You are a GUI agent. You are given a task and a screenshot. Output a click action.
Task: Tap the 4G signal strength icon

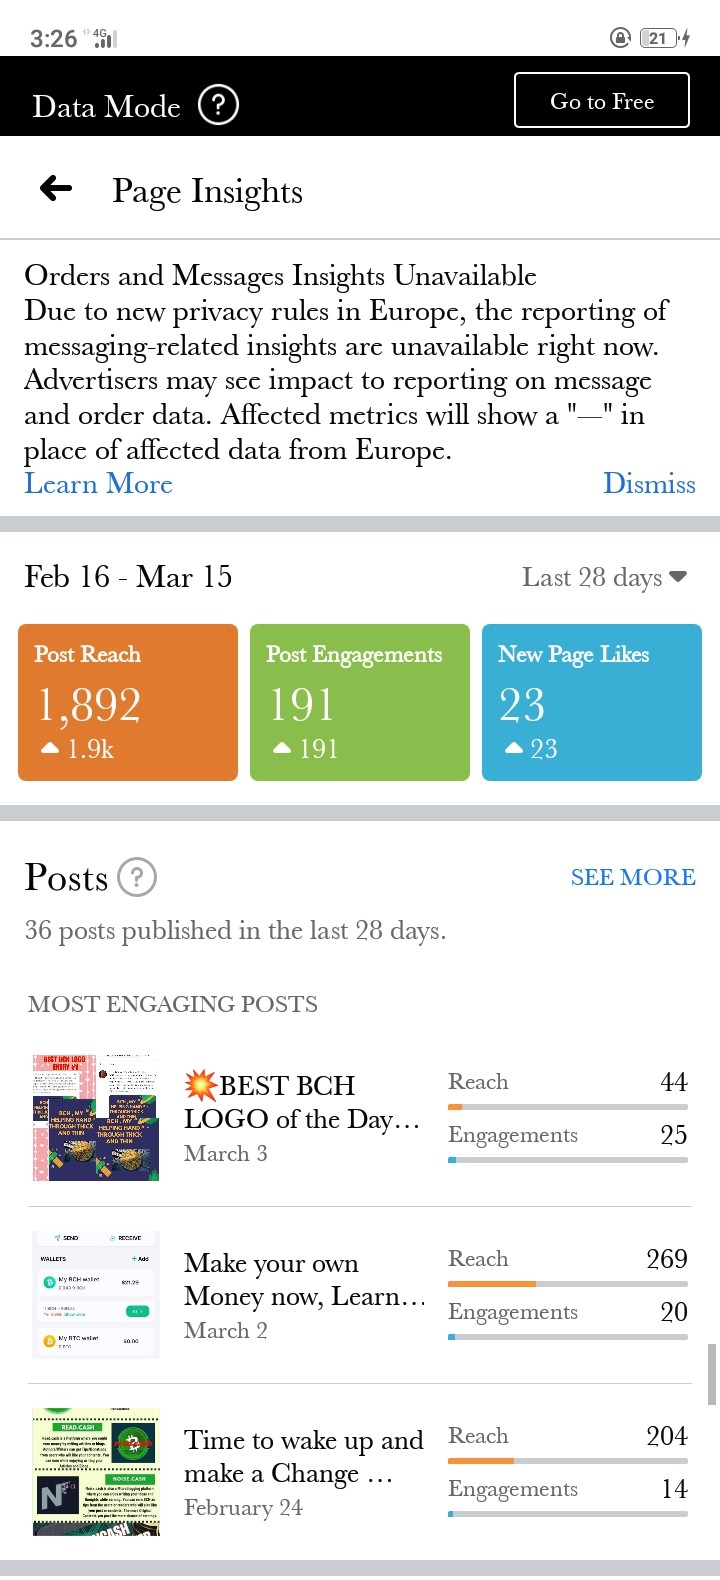(x=104, y=38)
